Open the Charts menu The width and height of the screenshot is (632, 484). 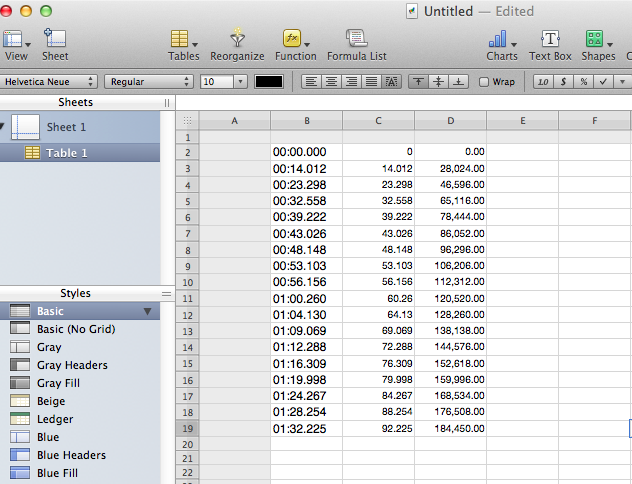coord(502,45)
